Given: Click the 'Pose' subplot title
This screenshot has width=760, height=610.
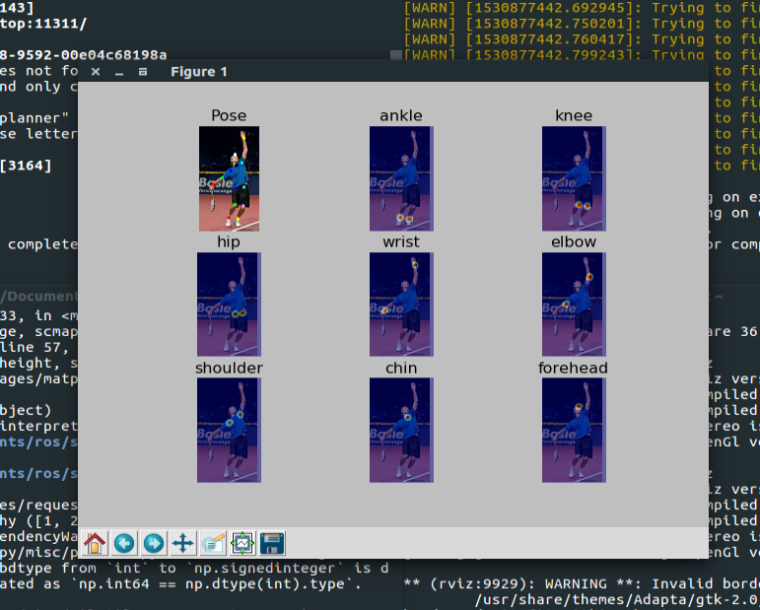Looking at the screenshot, I should pyautogui.click(x=229, y=115).
